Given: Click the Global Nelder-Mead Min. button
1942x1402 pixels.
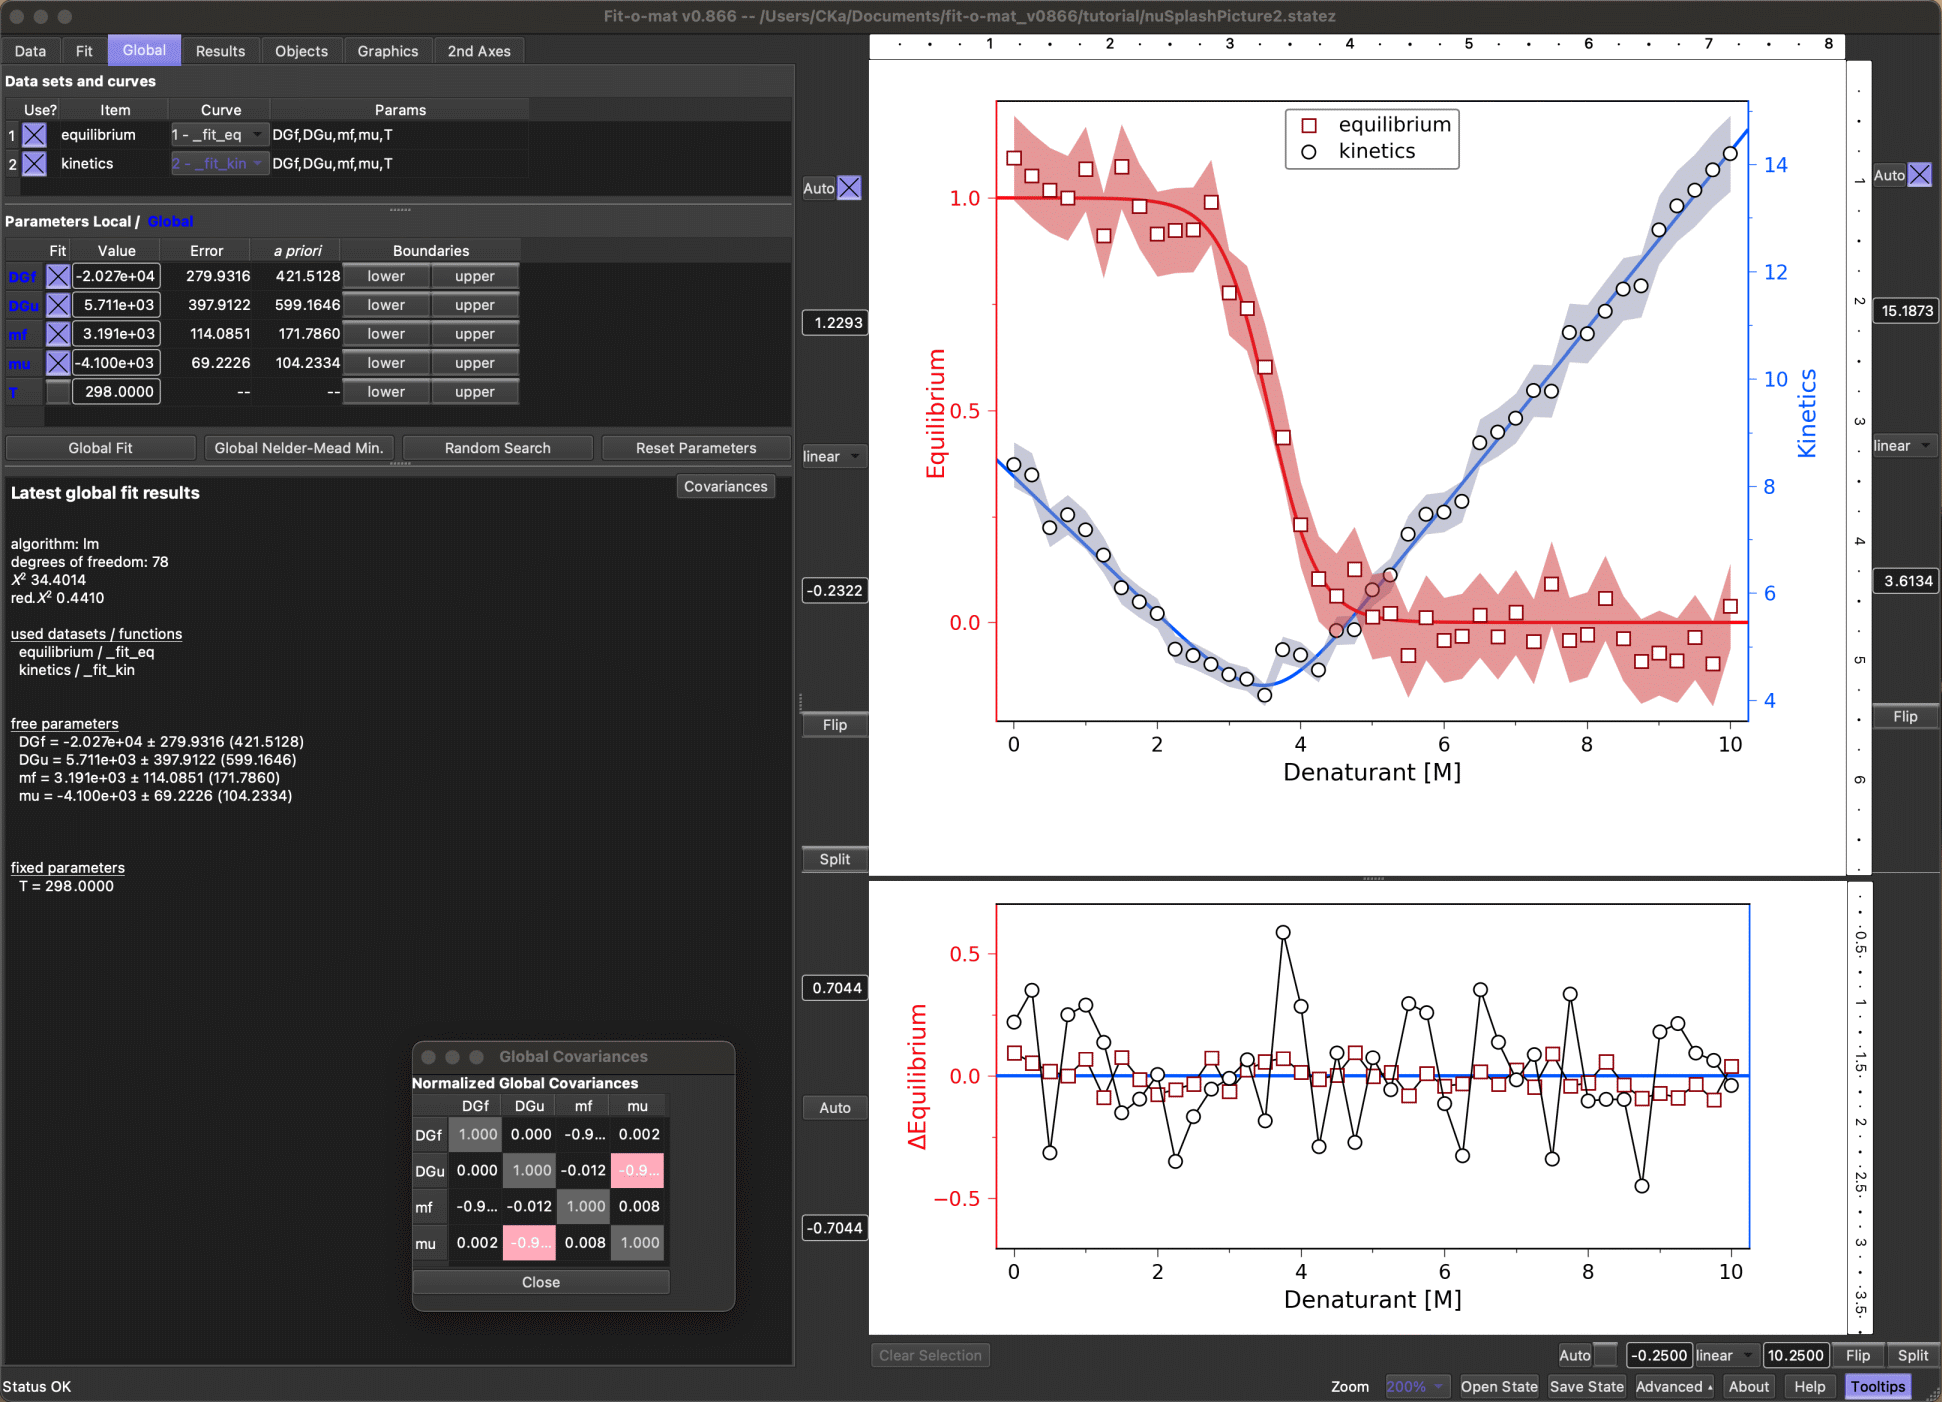Looking at the screenshot, I should click(299, 448).
